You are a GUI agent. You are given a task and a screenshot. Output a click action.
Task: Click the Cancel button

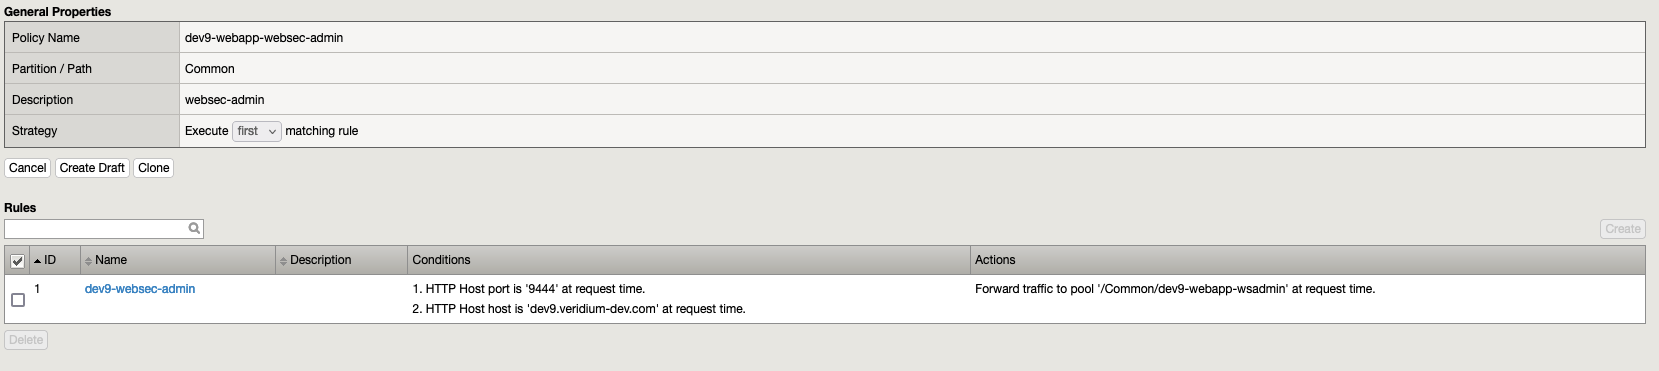tap(28, 168)
